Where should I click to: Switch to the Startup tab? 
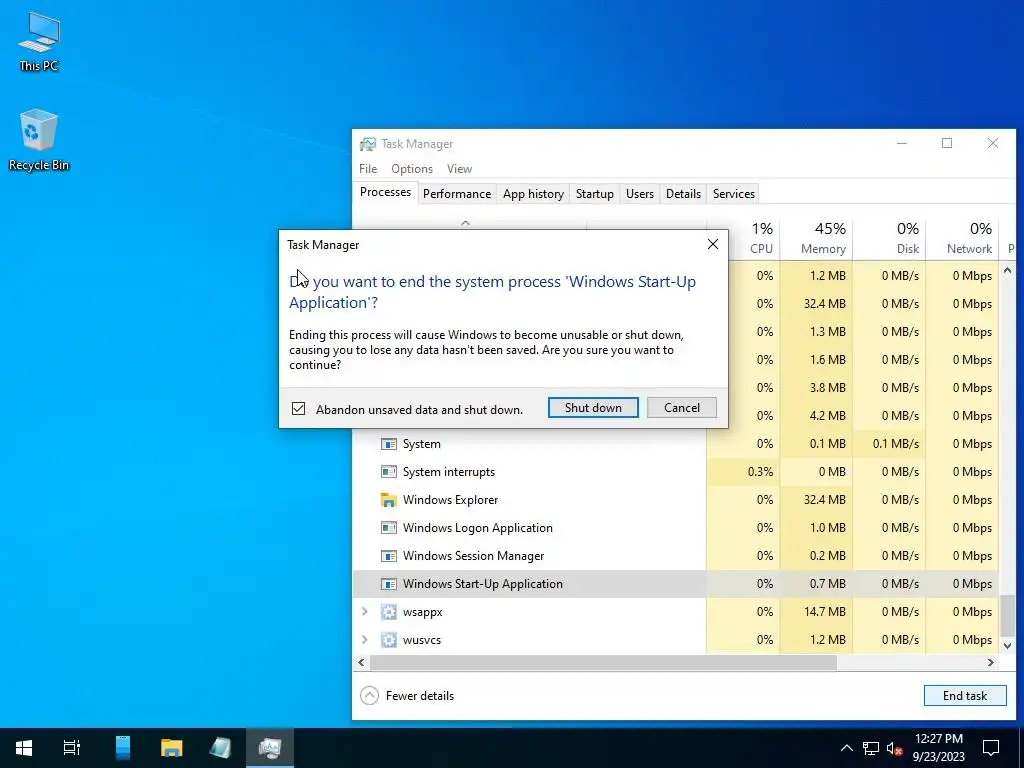[x=594, y=194]
